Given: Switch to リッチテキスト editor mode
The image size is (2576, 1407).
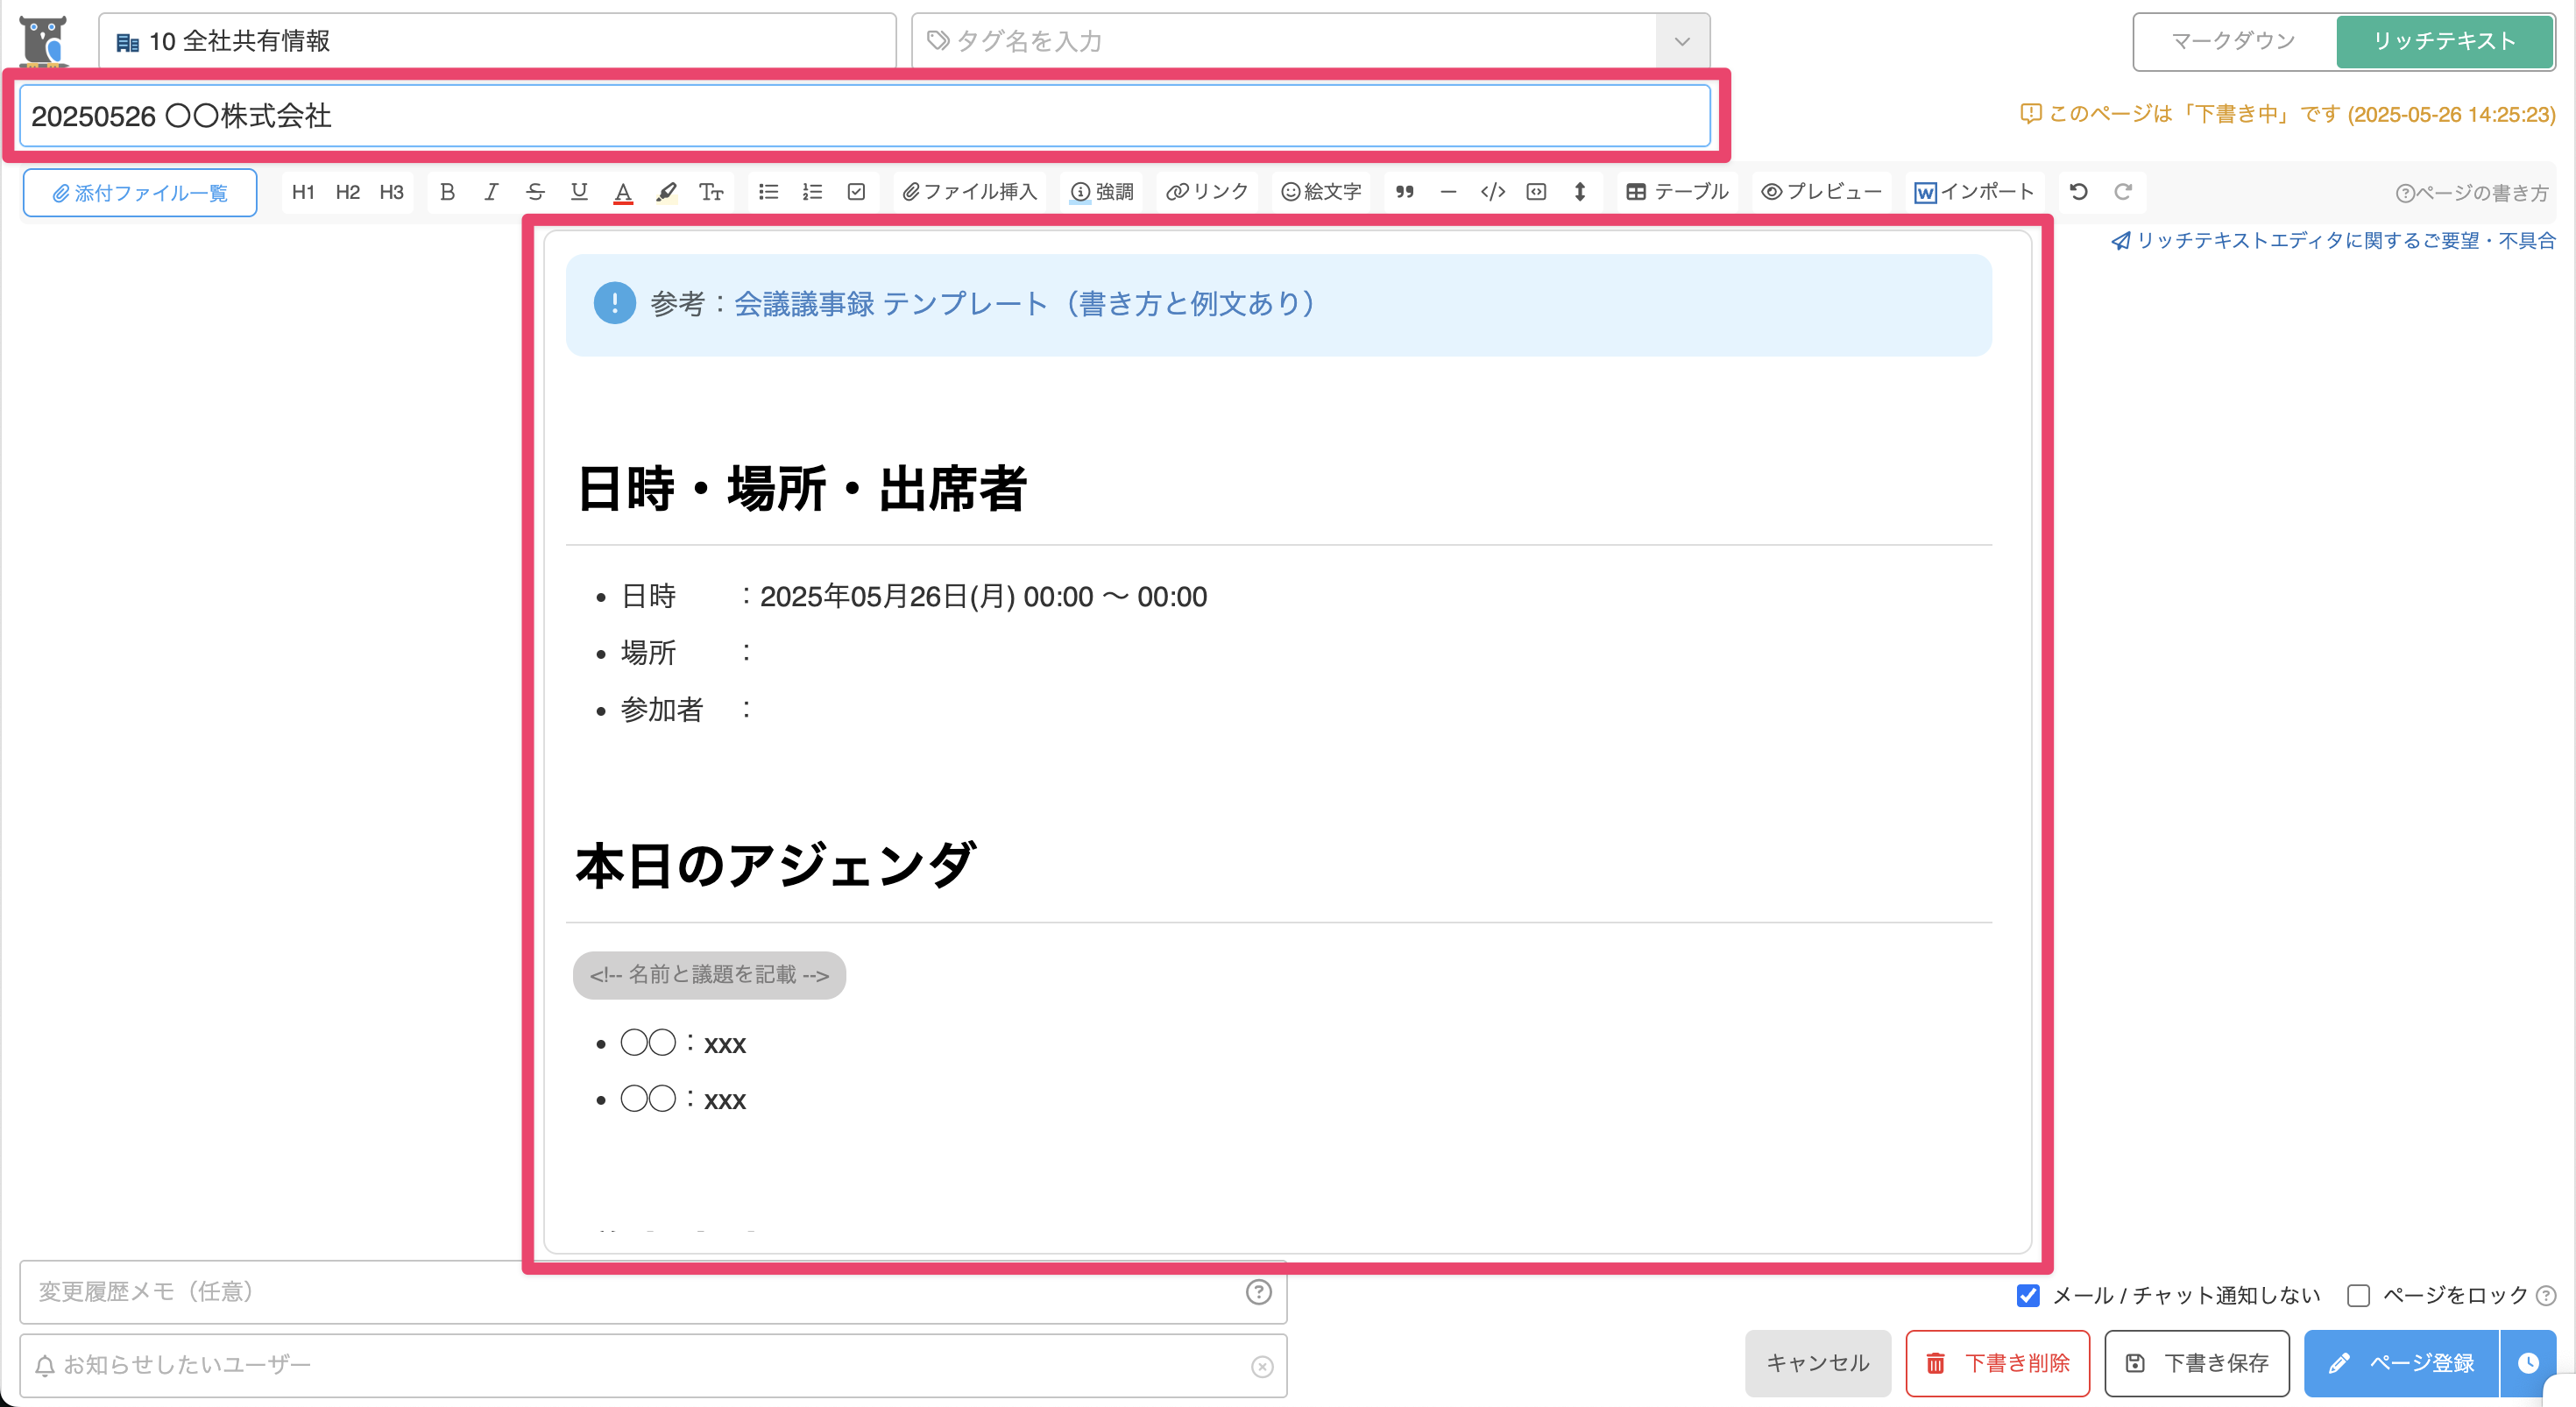Looking at the screenshot, I should [x=2444, y=41].
